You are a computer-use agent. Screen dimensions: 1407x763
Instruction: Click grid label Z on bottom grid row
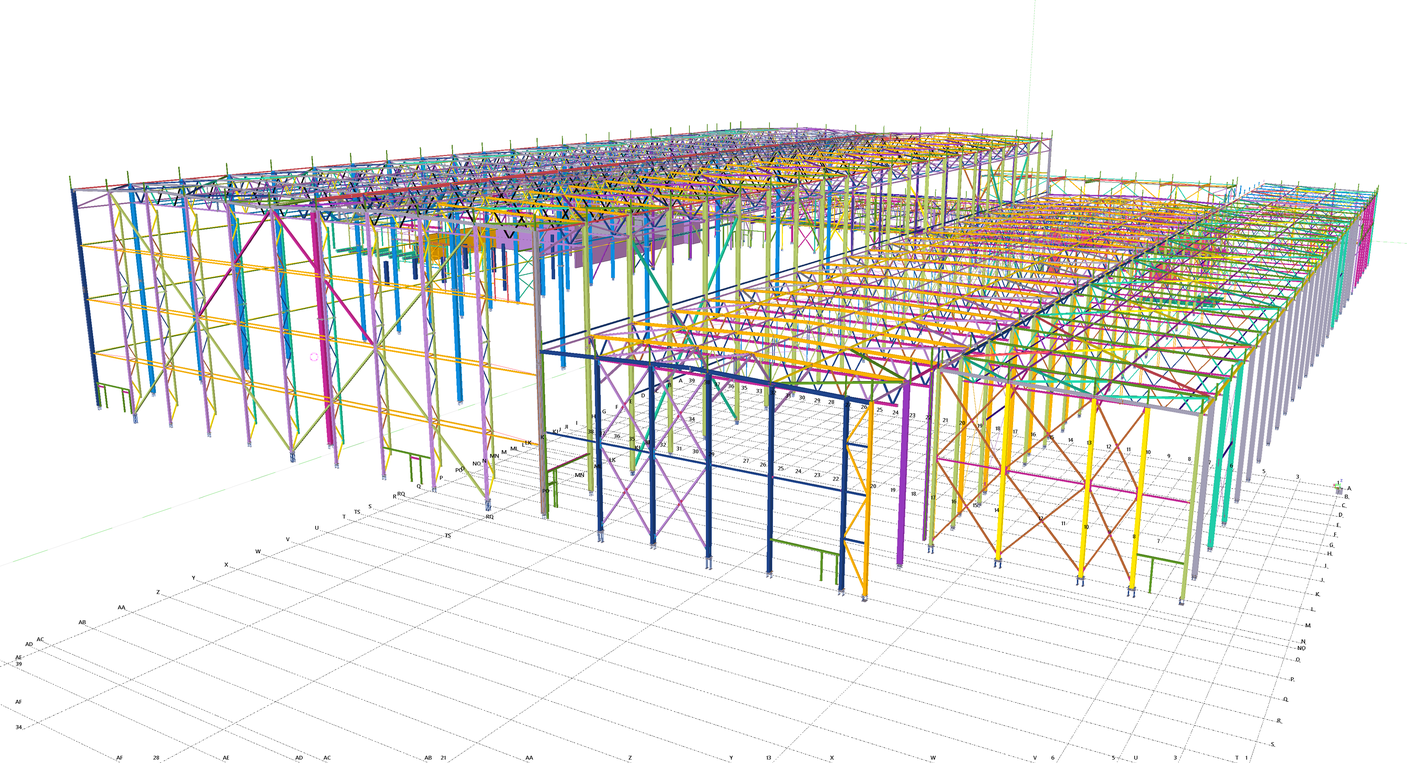click(x=630, y=758)
